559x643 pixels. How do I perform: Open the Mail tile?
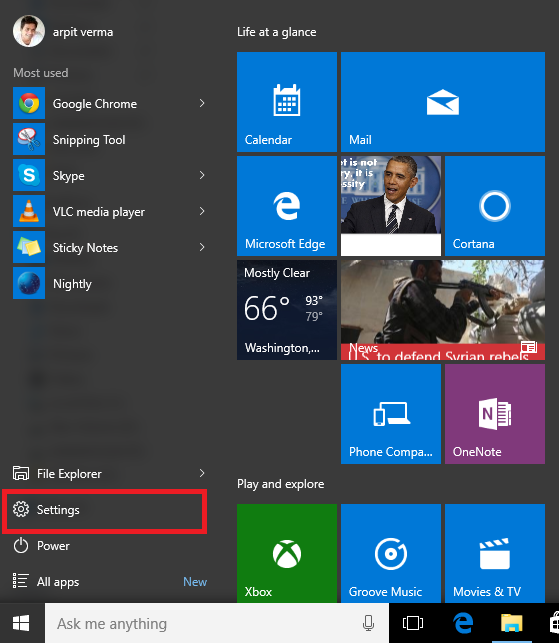443,102
